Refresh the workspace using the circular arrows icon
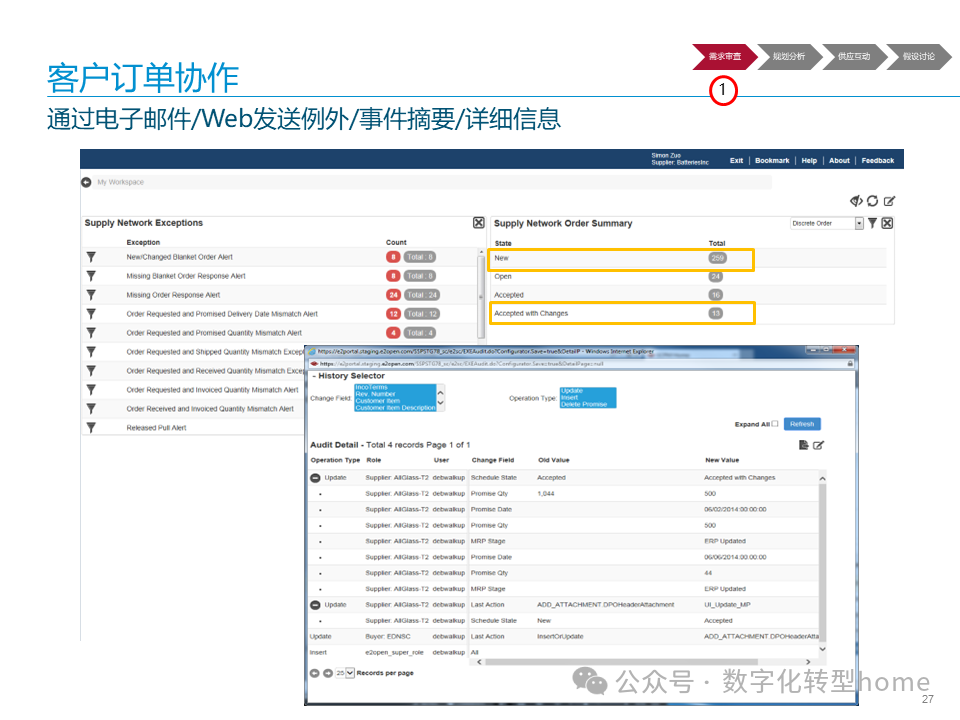The image size is (960, 720). [x=872, y=201]
